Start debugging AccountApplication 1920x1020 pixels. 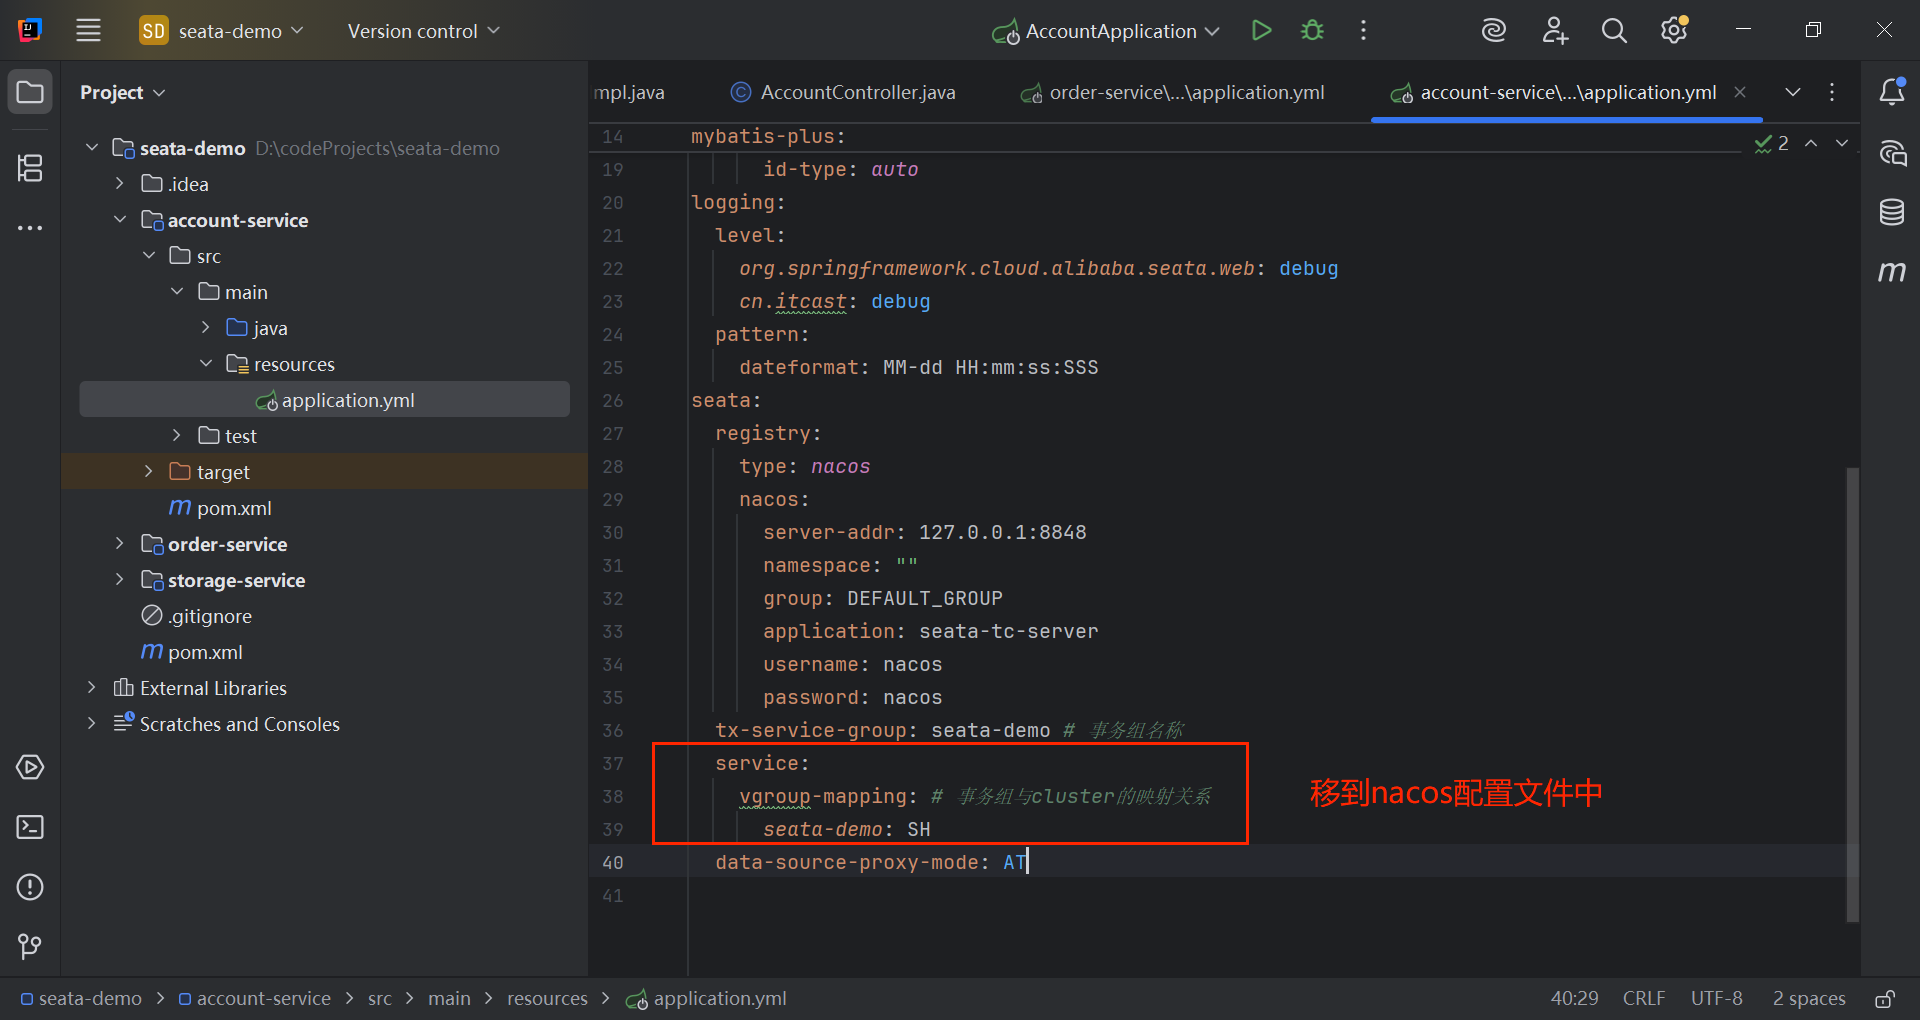coord(1312,30)
